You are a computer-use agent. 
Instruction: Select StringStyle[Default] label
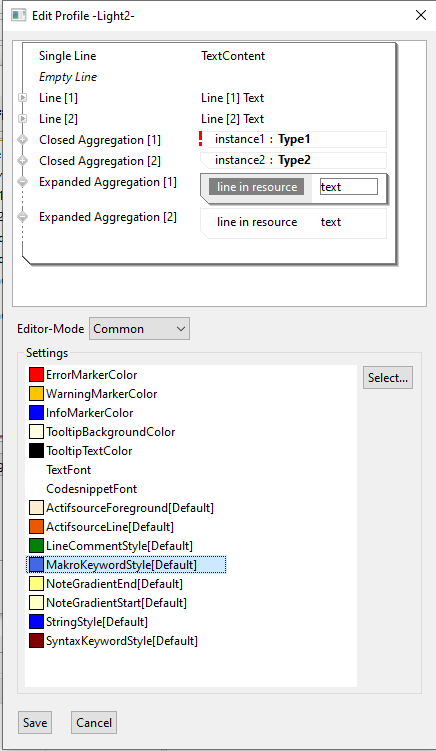(97, 622)
